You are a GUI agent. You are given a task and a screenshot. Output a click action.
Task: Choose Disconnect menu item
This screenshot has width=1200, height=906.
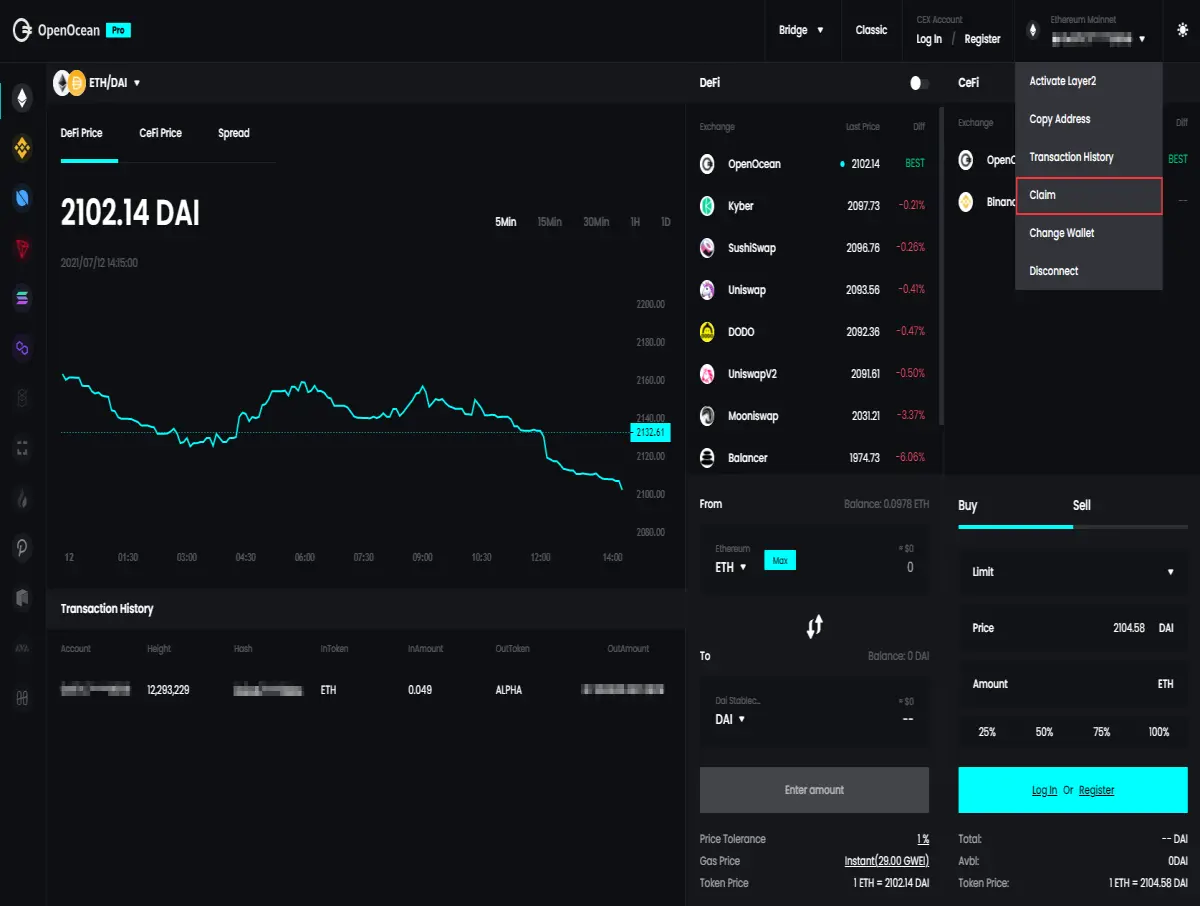1089,271
